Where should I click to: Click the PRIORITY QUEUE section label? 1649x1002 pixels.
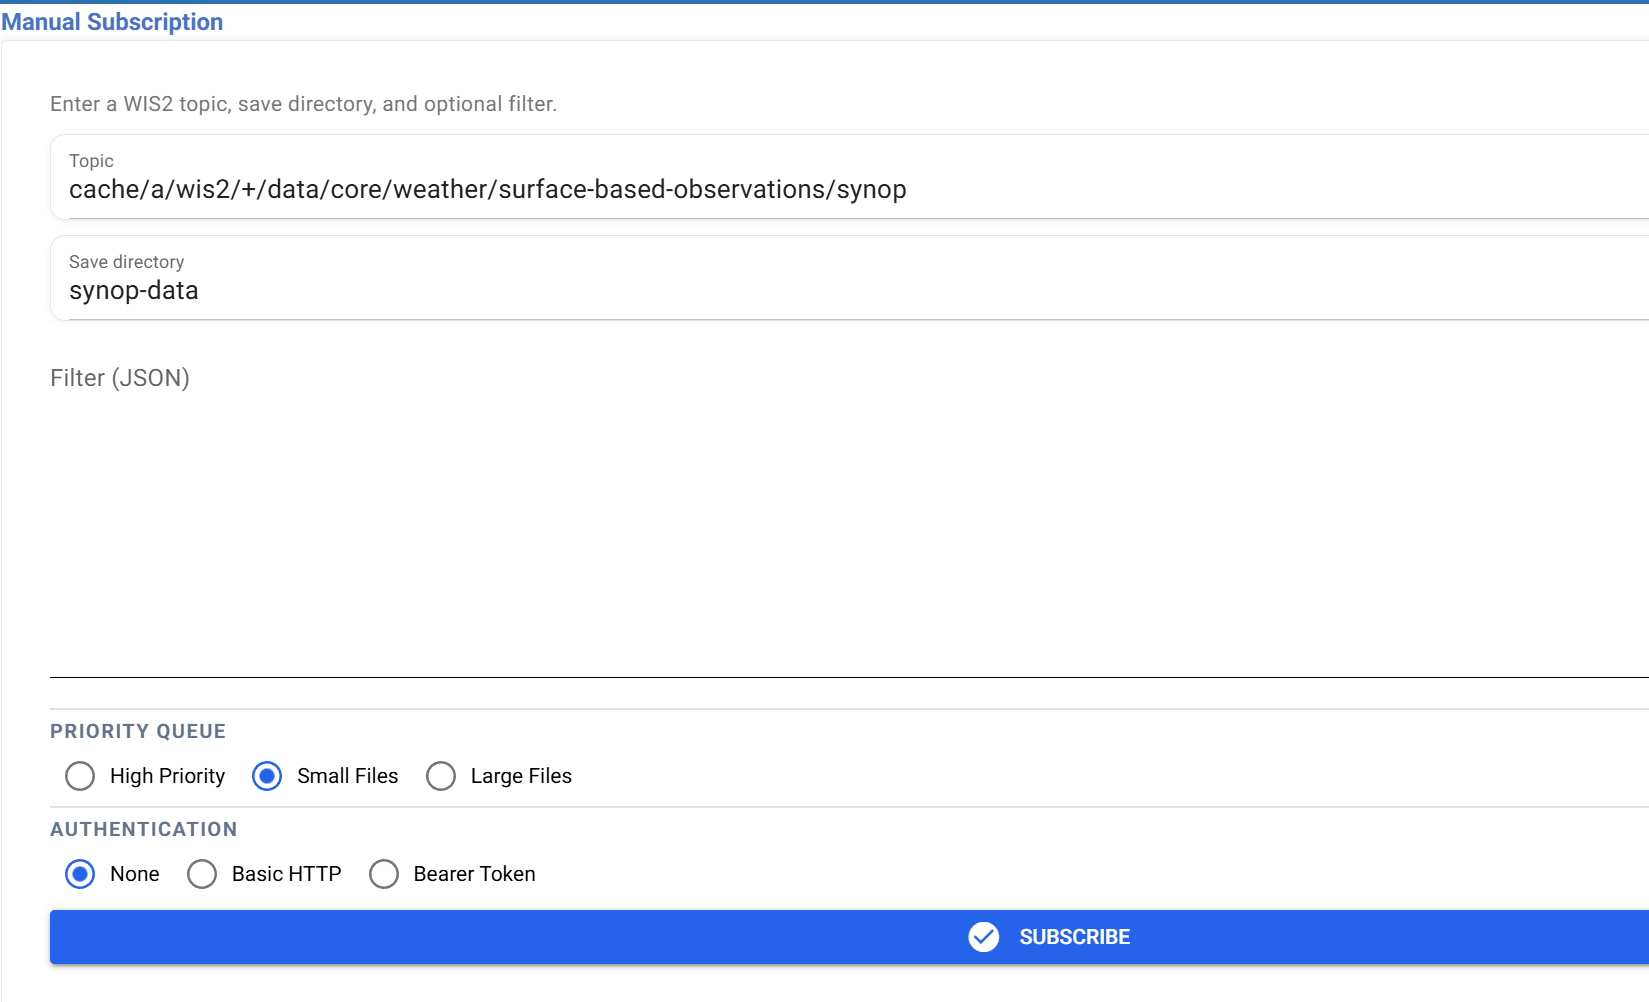click(x=138, y=731)
